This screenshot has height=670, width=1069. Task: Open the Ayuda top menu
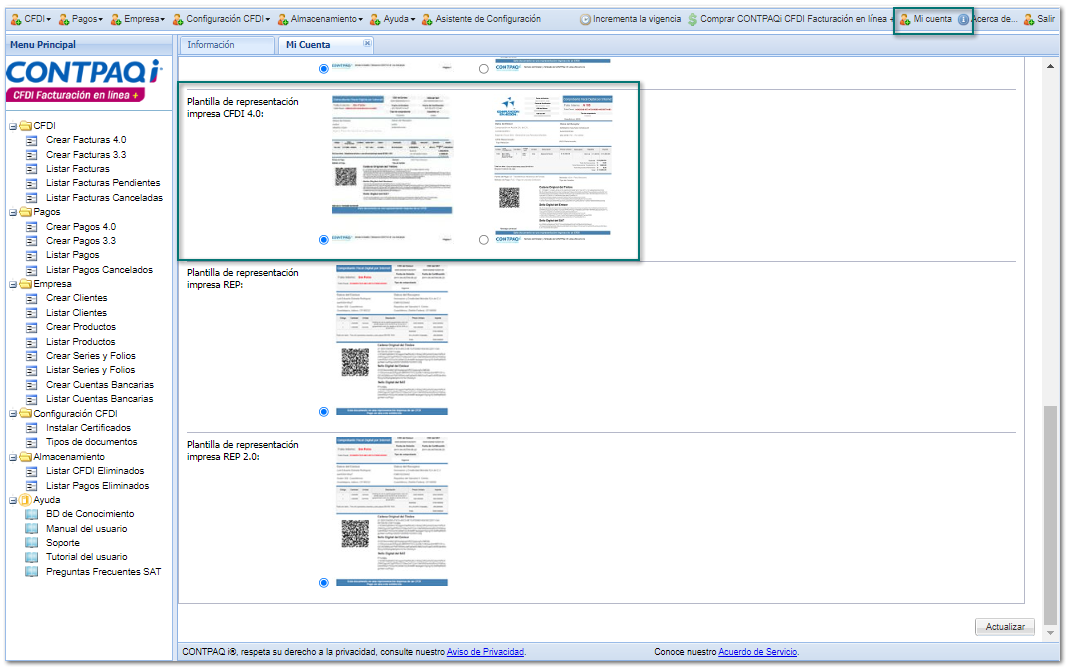point(392,19)
